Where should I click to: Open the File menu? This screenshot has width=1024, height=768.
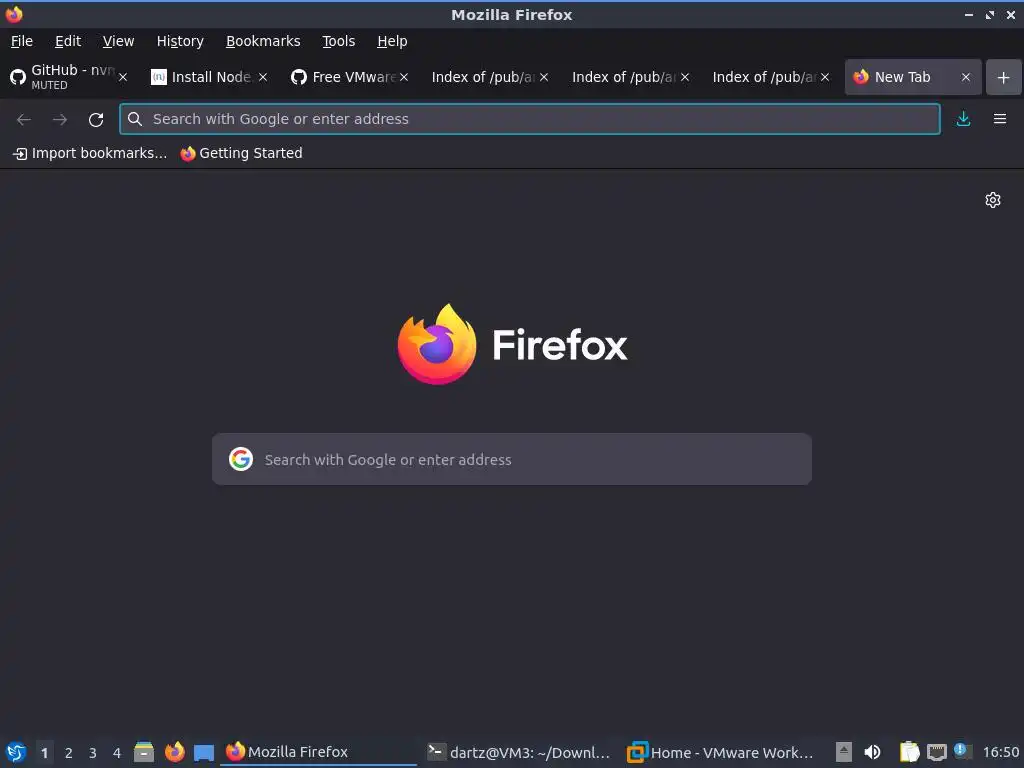22,41
